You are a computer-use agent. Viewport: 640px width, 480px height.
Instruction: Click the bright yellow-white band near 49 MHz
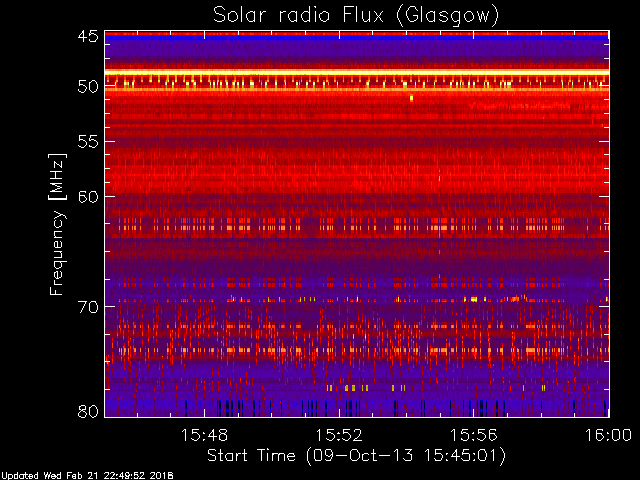click(357, 72)
